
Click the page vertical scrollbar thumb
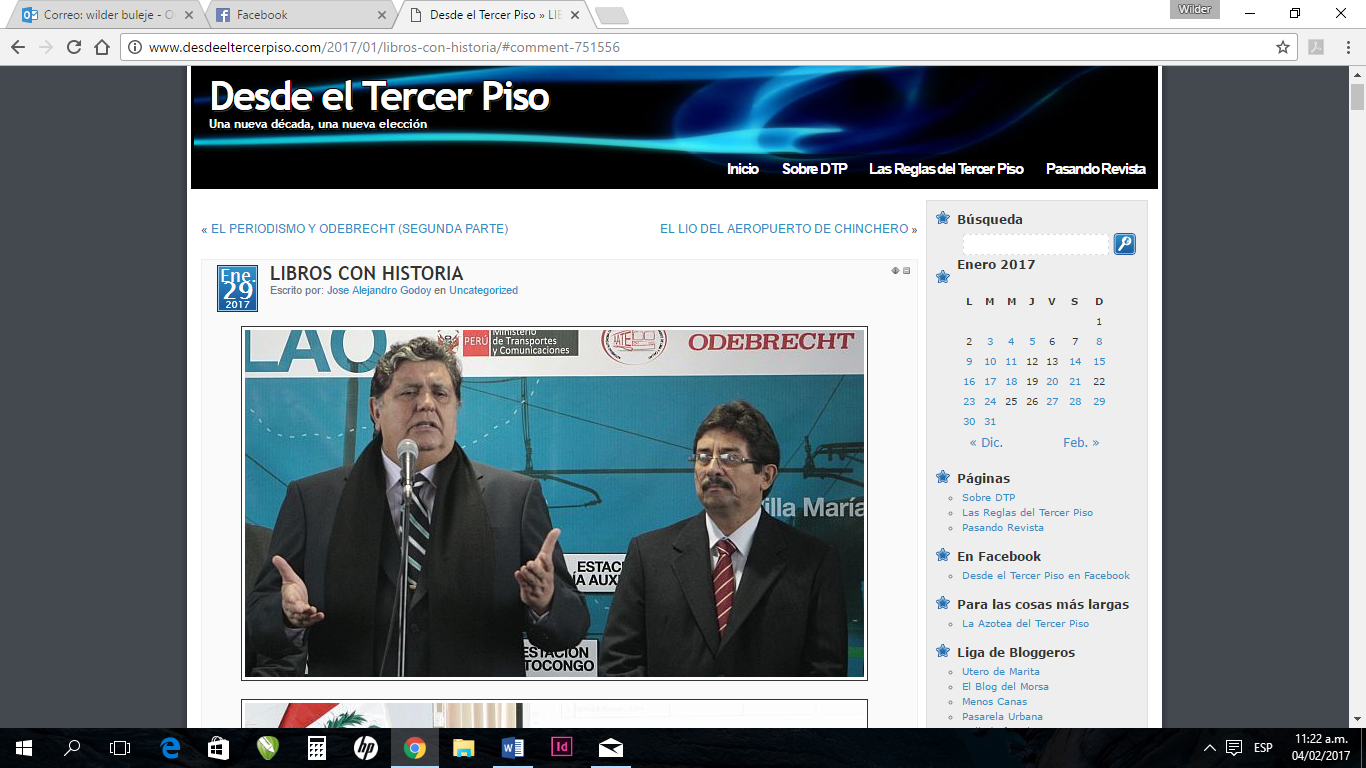(1357, 97)
